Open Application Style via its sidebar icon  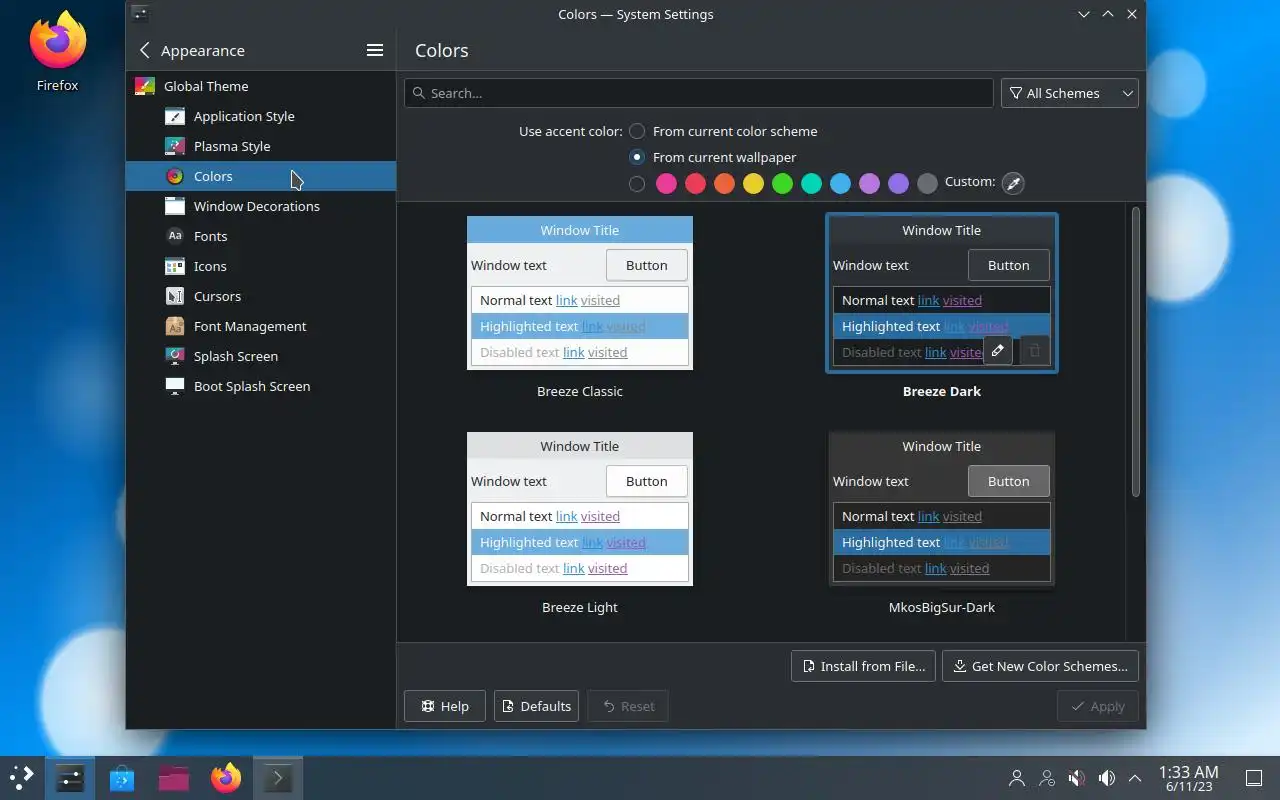(x=175, y=116)
